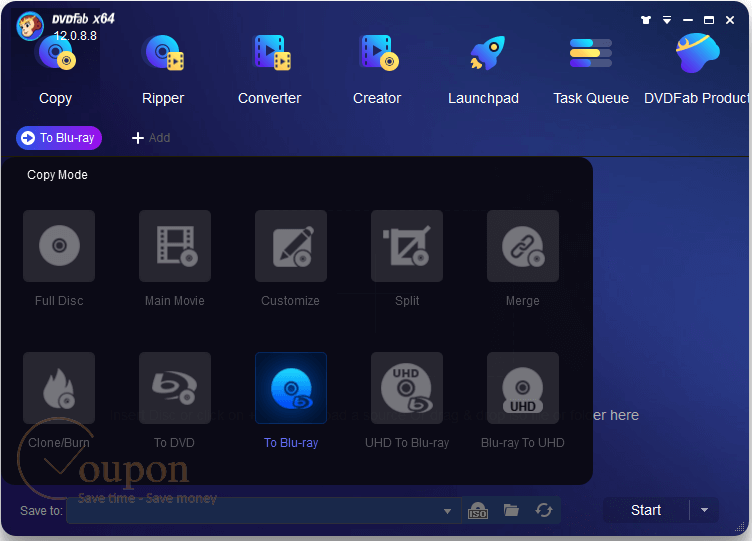
Task: Click the Copy Mode heading
Action: coord(58,175)
